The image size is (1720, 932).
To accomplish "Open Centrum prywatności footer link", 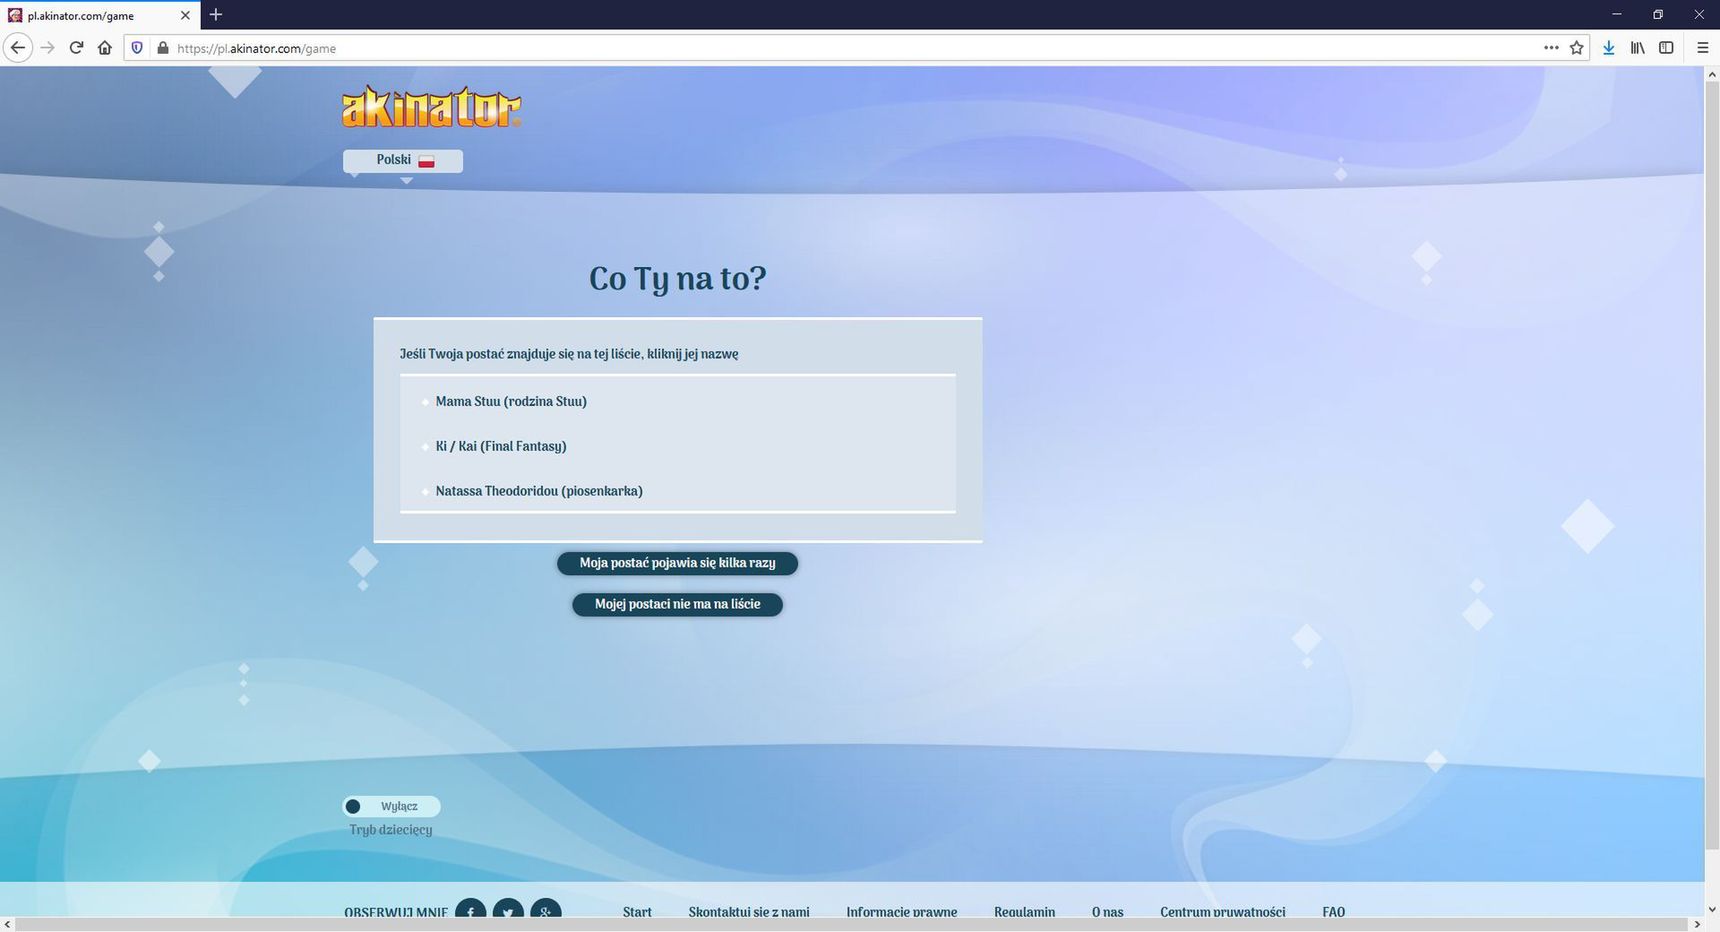I will (x=1223, y=912).
